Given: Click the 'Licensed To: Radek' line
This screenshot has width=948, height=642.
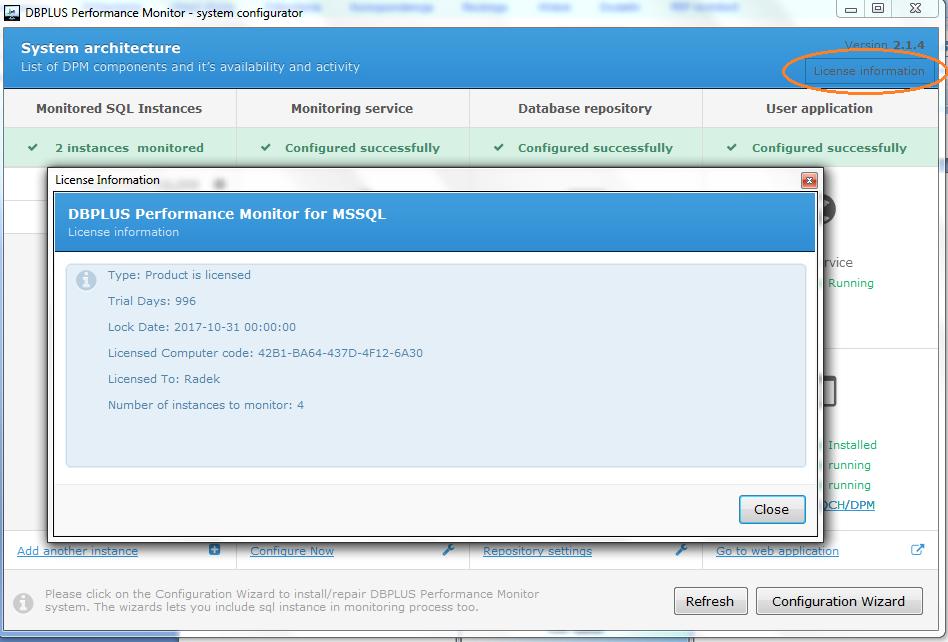Looking at the screenshot, I should point(164,379).
